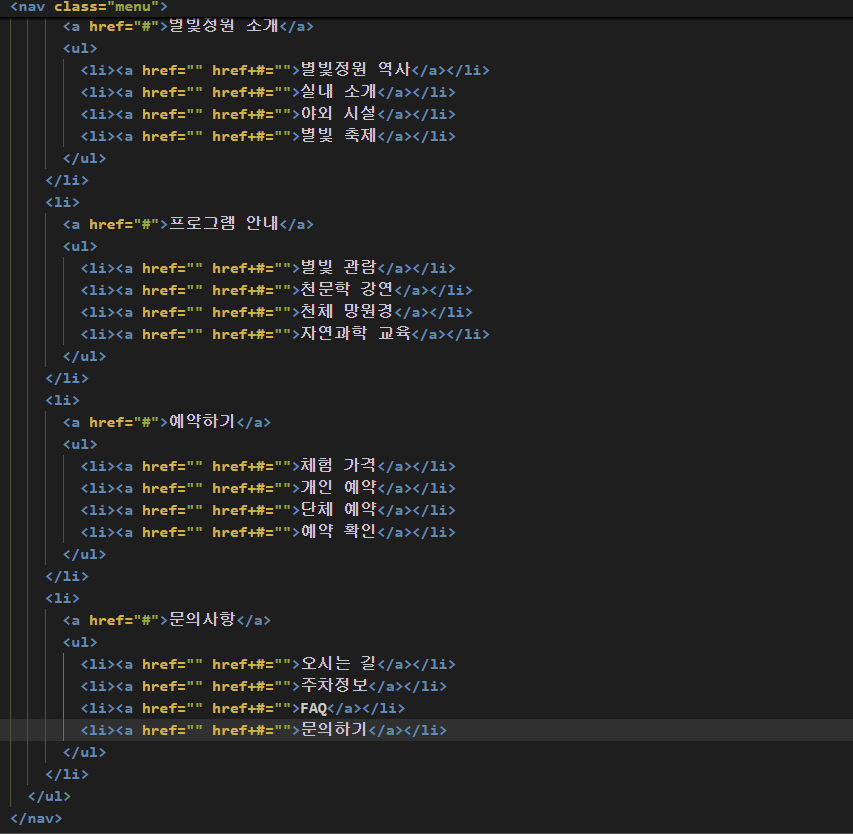Click the <li> tag above 예약하기 anchor
This screenshot has height=834, width=853.
click(x=63, y=400)
